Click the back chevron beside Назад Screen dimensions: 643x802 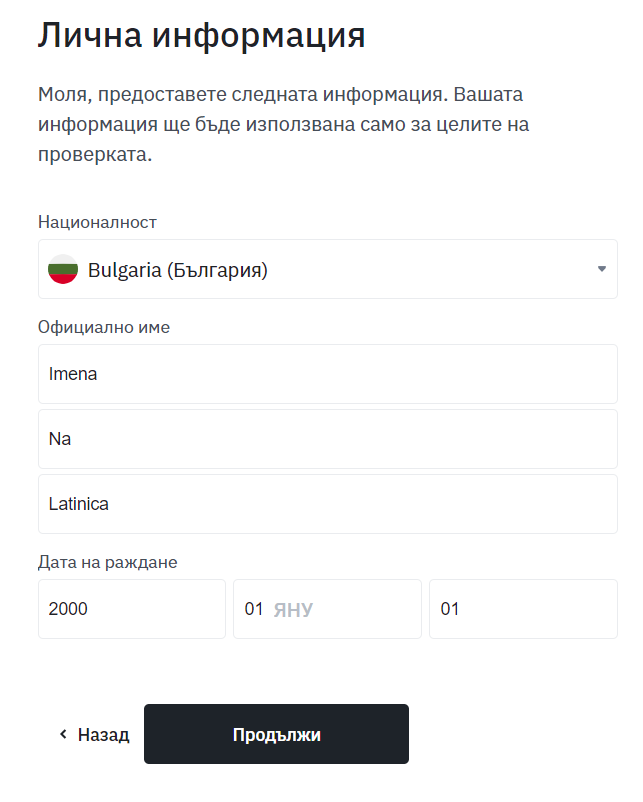coord(63,734)
